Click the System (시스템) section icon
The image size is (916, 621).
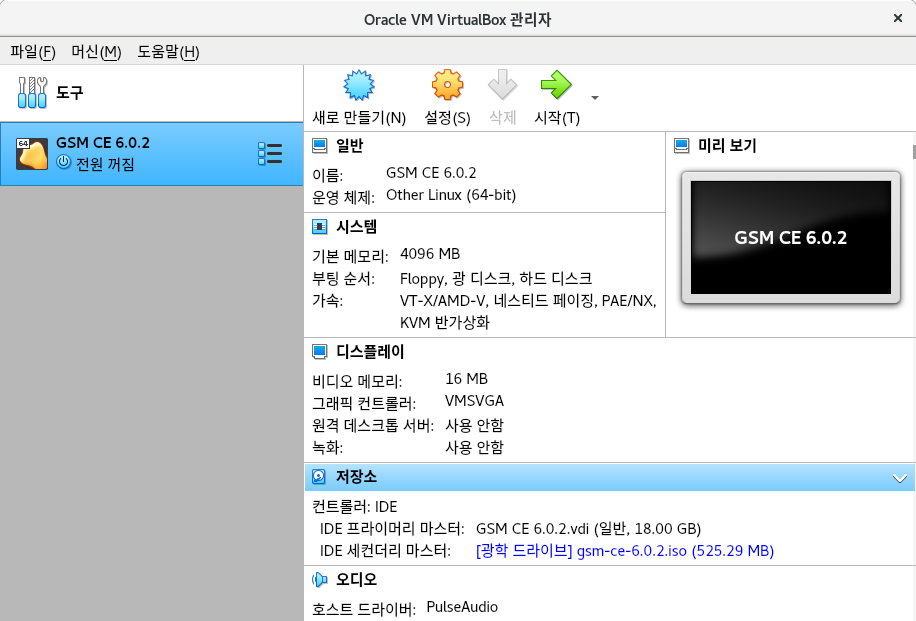(x=320, y=227)
